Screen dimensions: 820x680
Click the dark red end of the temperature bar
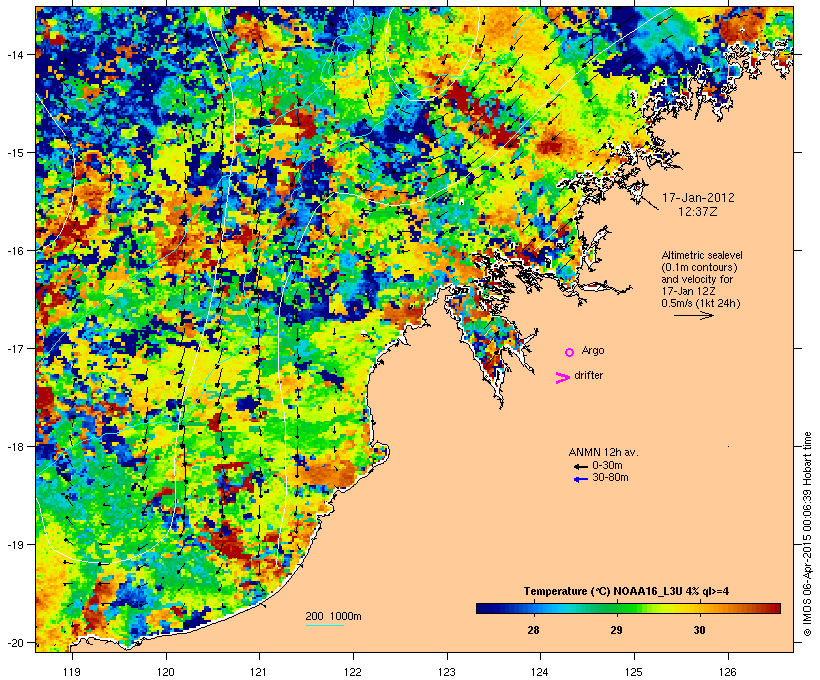click(775, 608)
